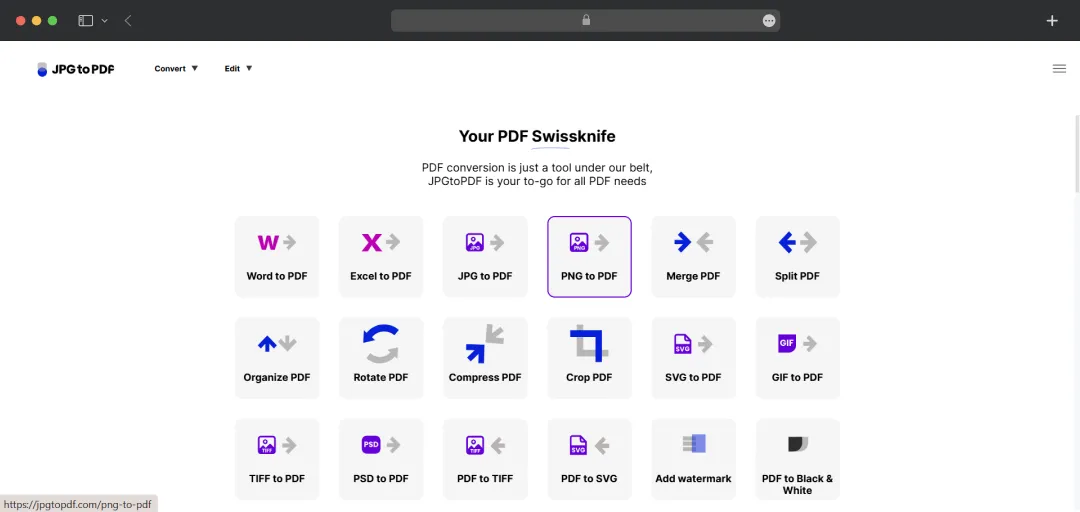Click the Crop PDF crop-mark icon
This screenshot has width=1080, height=512.
(x=589, y=345)
